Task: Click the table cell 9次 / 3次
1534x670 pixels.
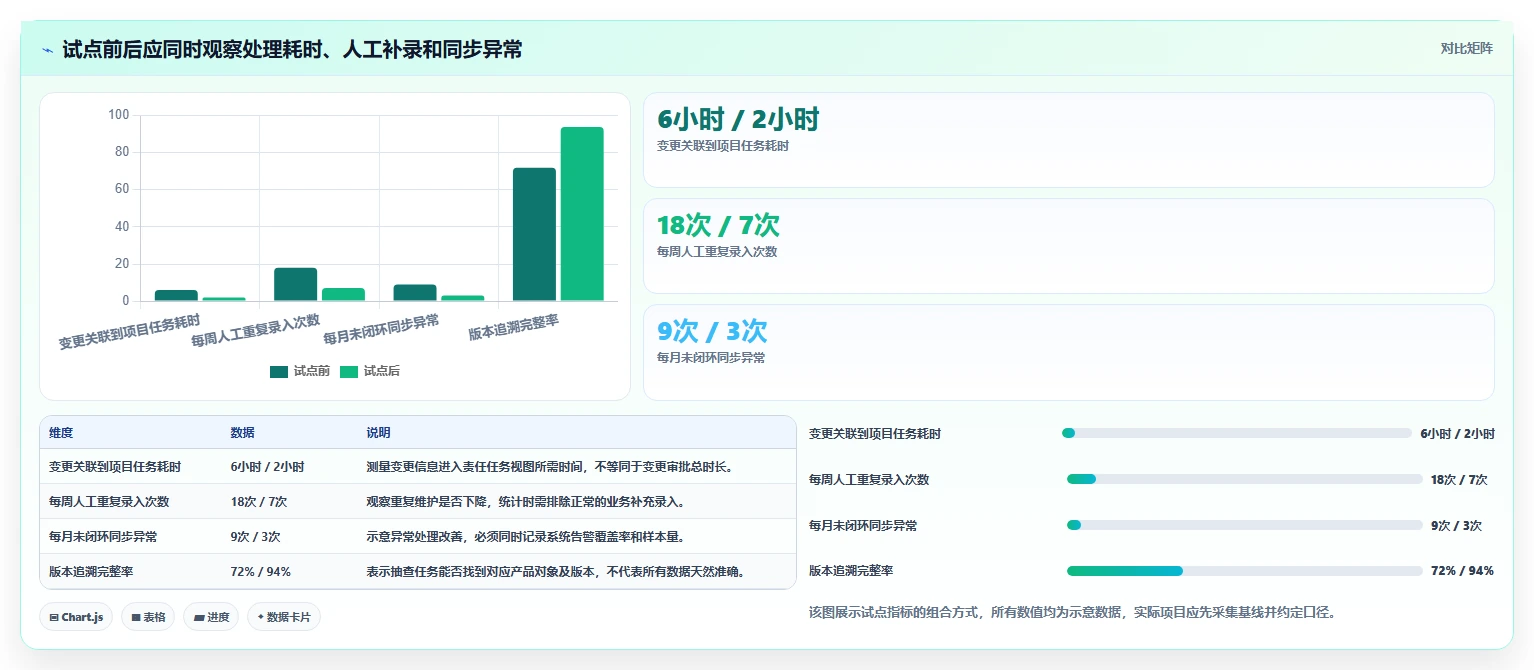Action: pos(255,537)
